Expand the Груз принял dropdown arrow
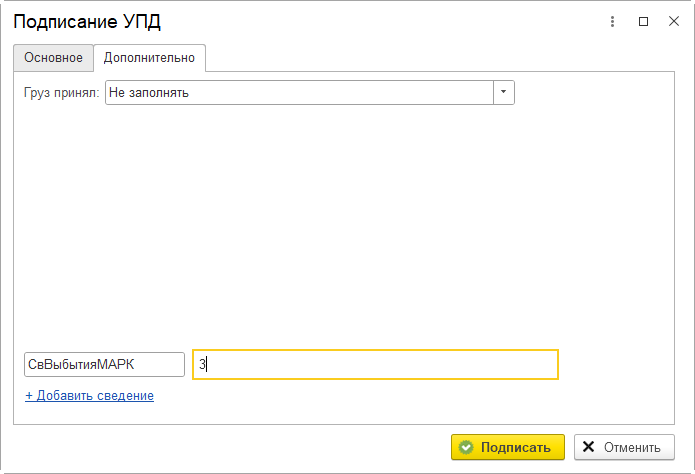The image size is (695, 474). [504, 92]
